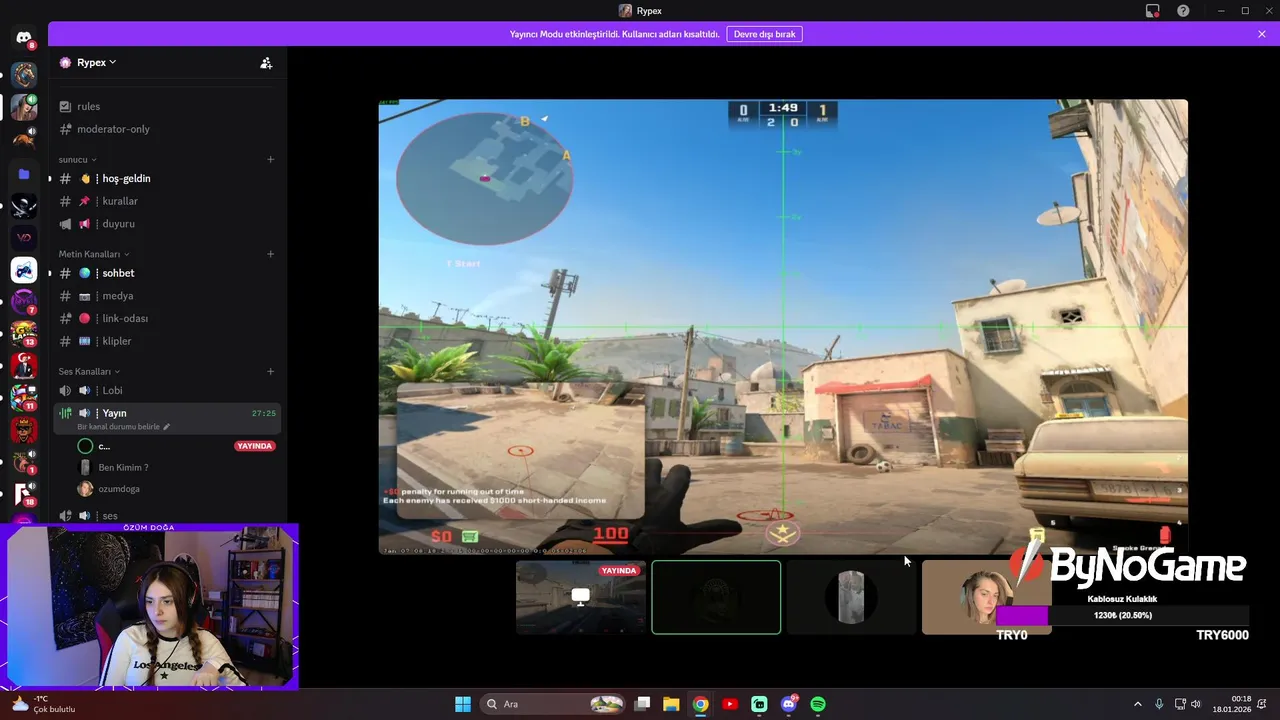
Task: Open the weather widget showing -1°C
Action: coord(43,704)
